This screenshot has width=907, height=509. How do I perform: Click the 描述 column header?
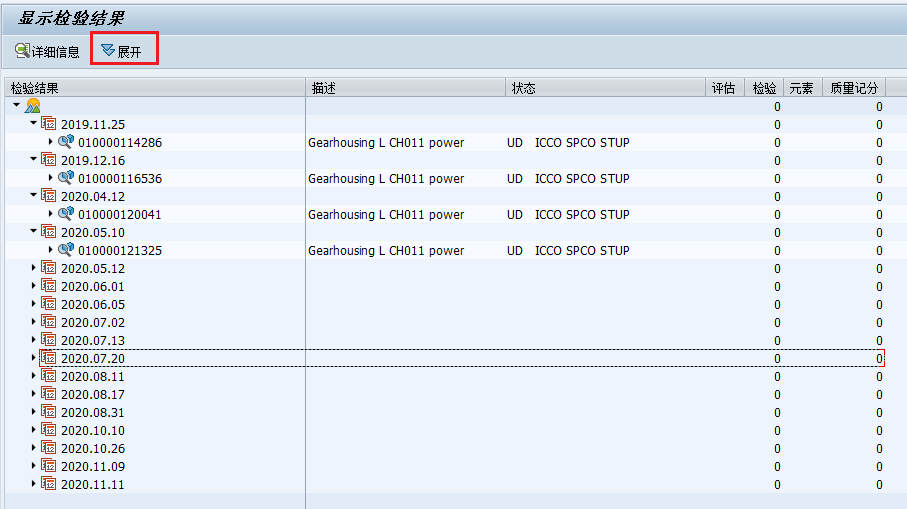[405, 88]
